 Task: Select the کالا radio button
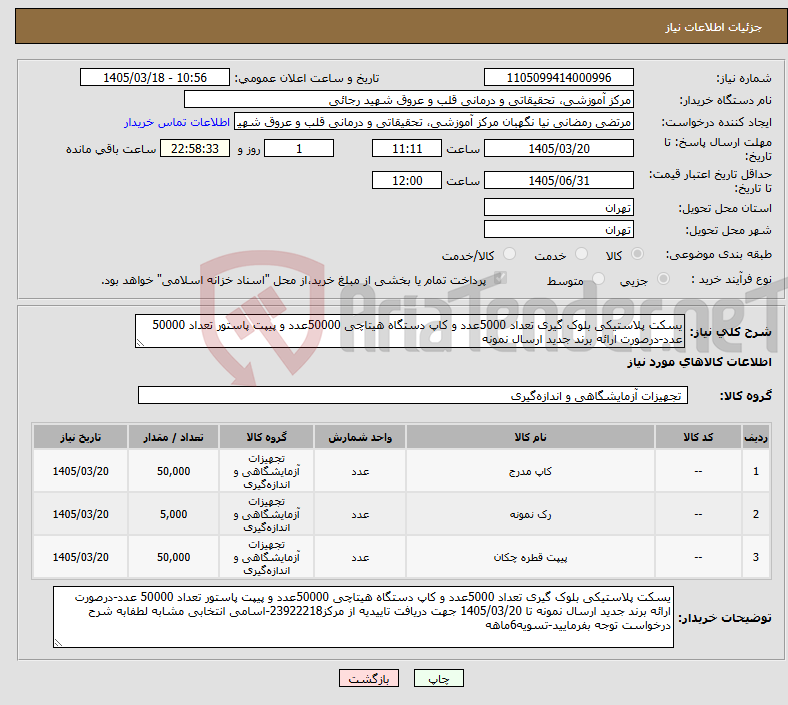click(x=637, y=254)
